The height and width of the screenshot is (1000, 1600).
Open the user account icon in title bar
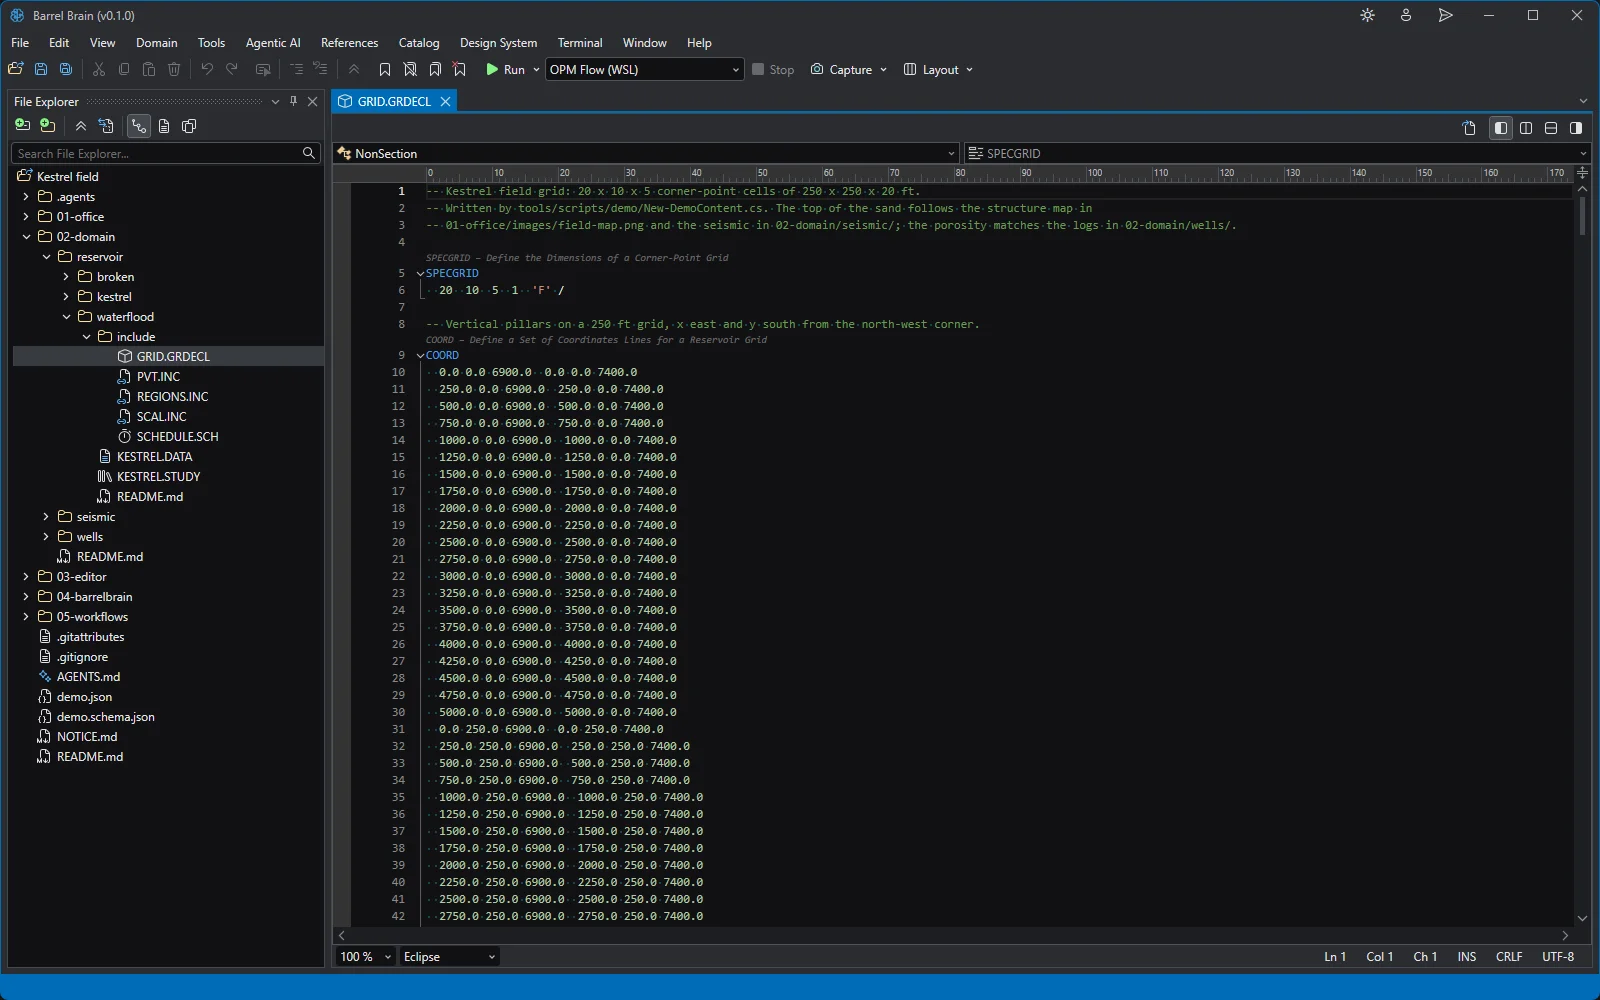tap(1406, 15)
